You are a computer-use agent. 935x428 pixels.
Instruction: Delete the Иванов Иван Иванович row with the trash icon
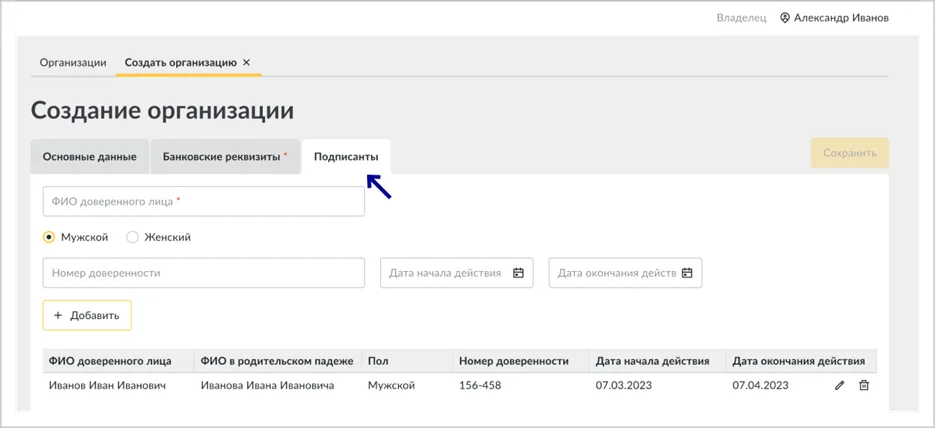pos(863,386)
